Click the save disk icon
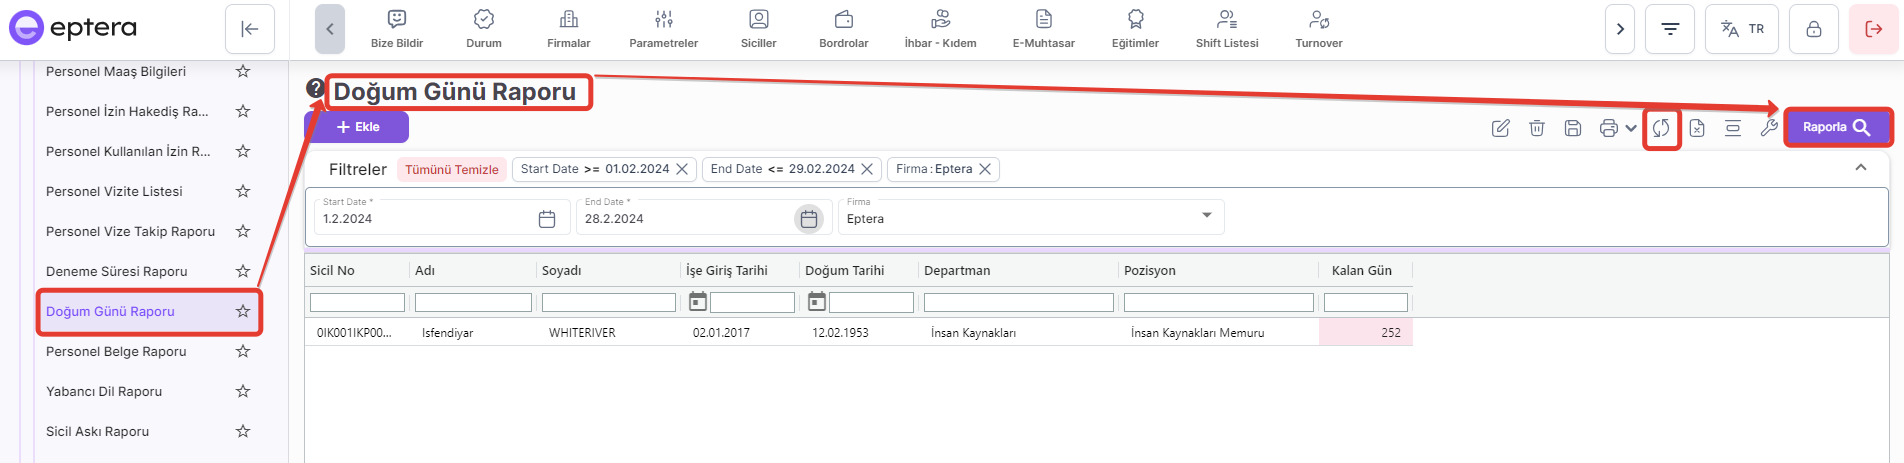Image resolution: width=1904 pixels, height=463 pixels. [x=1573, y=128]
